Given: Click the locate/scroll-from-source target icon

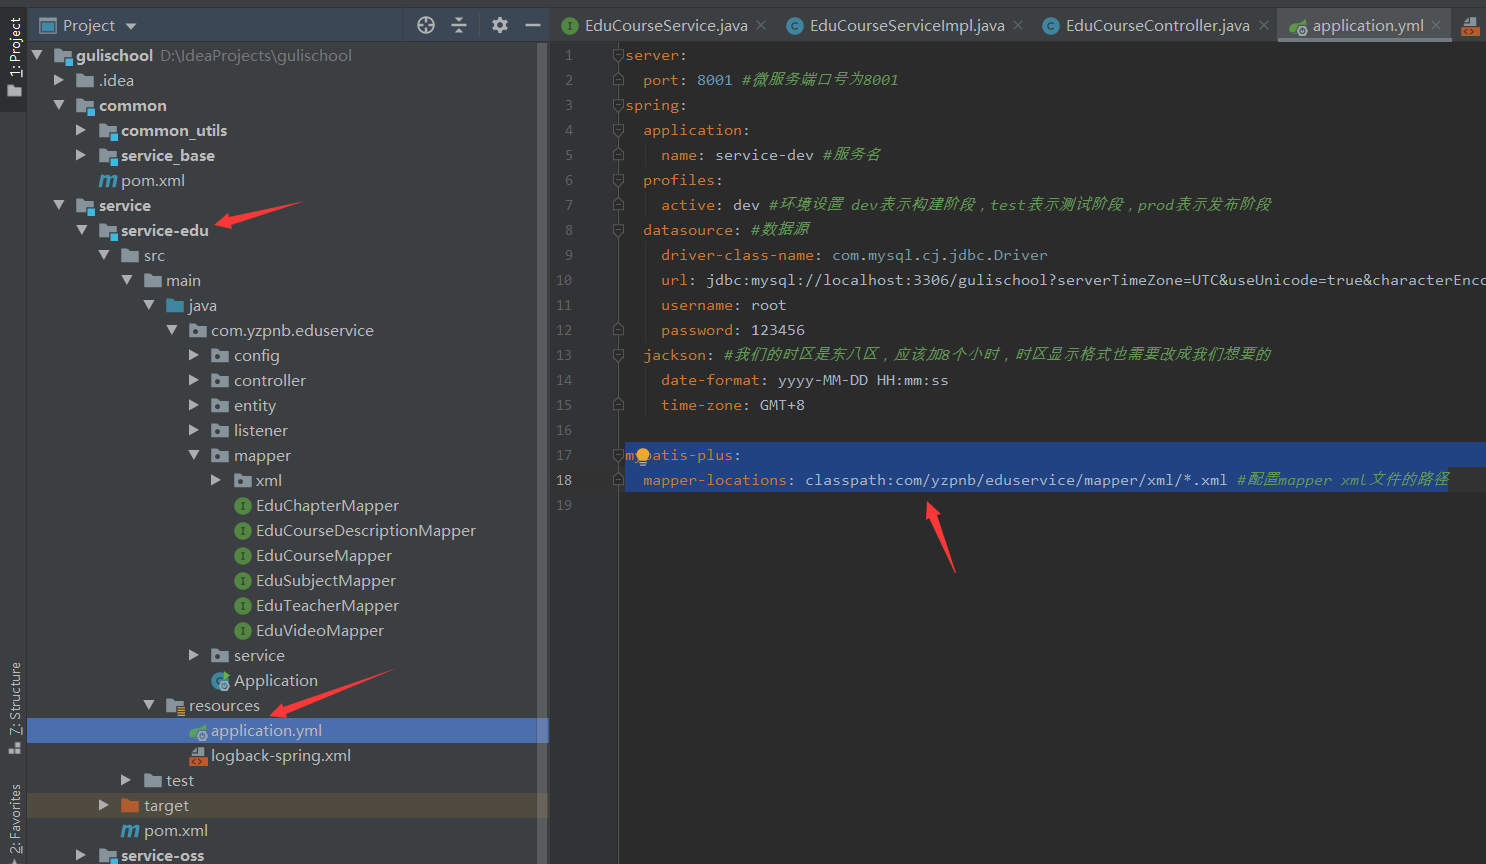Looking at the screenshot, I should (426, 25).
